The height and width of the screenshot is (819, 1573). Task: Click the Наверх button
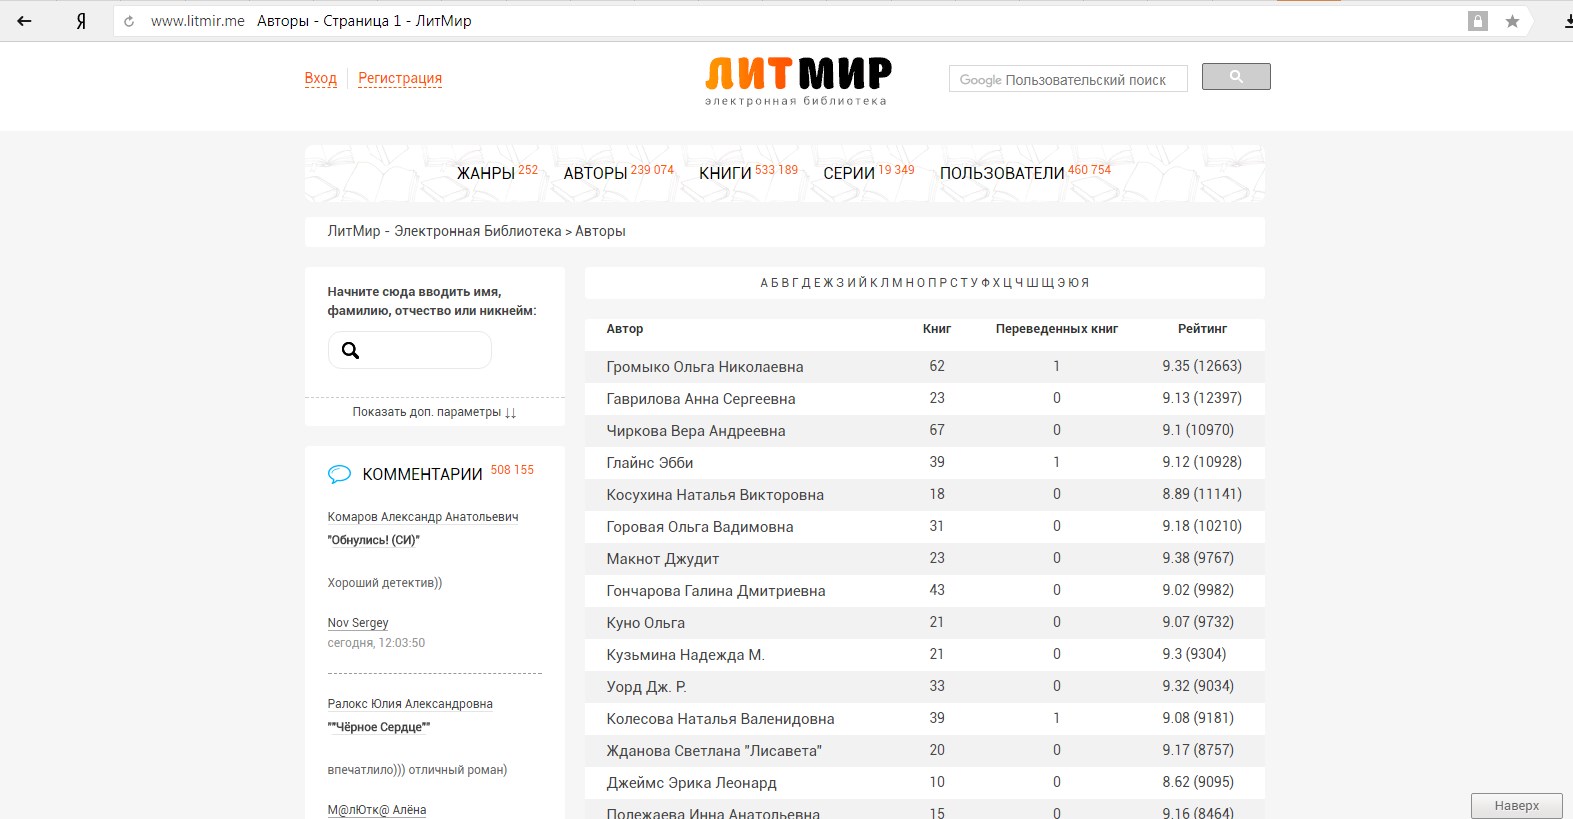1516,806
